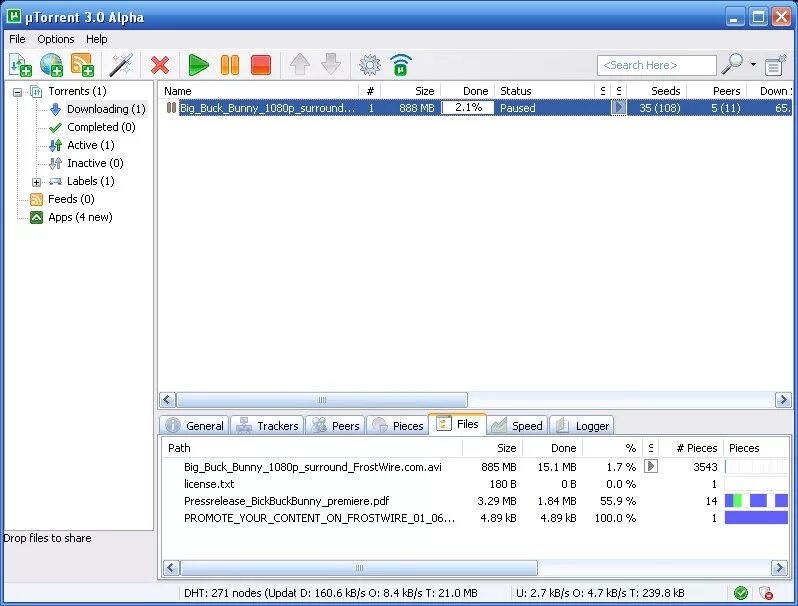This screenshot has width=798, height=606.
Task: Click the magnifying glass search icon
Action: click(x=732, y=65)
